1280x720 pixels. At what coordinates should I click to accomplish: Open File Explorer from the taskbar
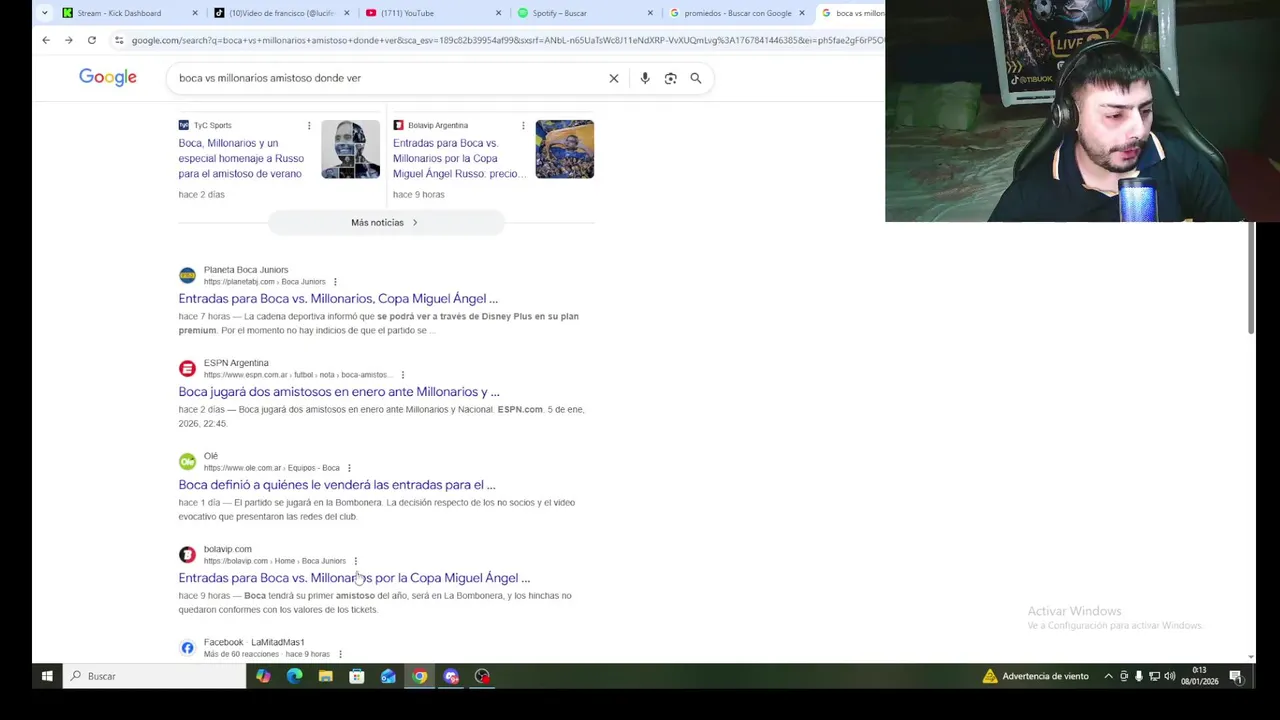(x=325, y=676)
